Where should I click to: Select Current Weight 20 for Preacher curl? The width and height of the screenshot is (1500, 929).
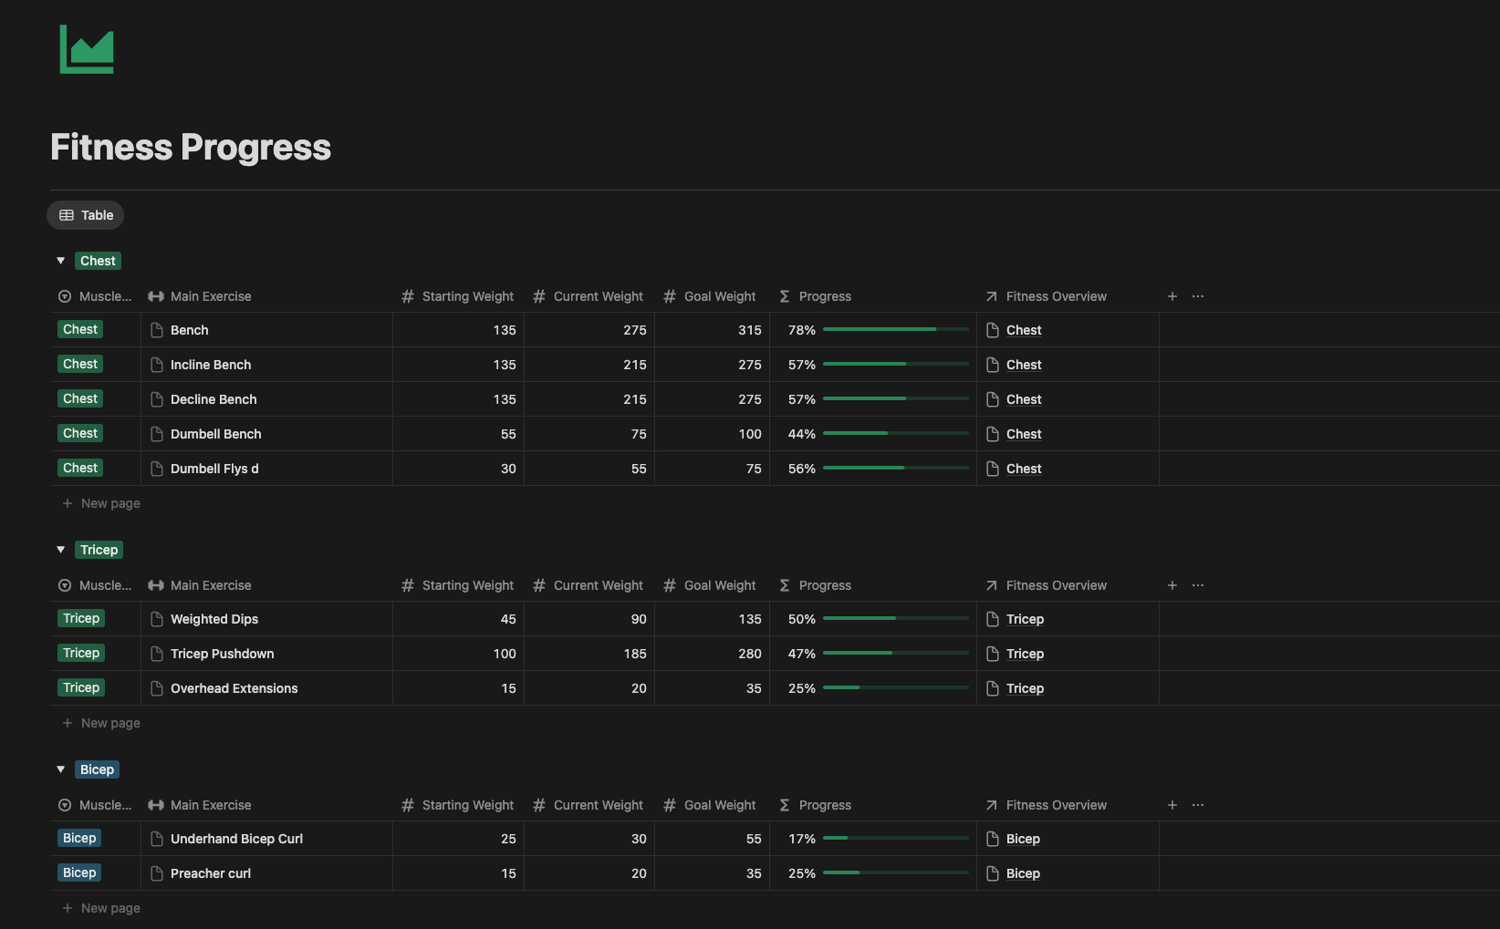point(589,873)
